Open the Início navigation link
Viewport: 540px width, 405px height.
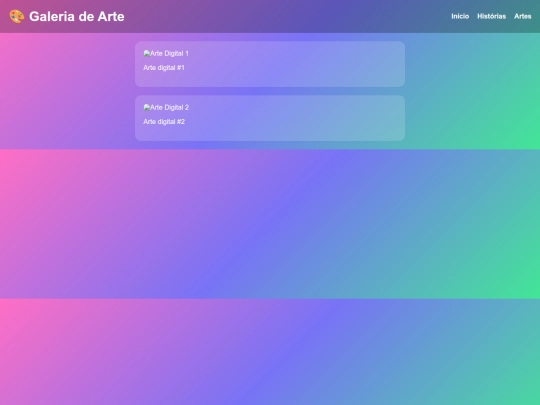click(460, 16)
